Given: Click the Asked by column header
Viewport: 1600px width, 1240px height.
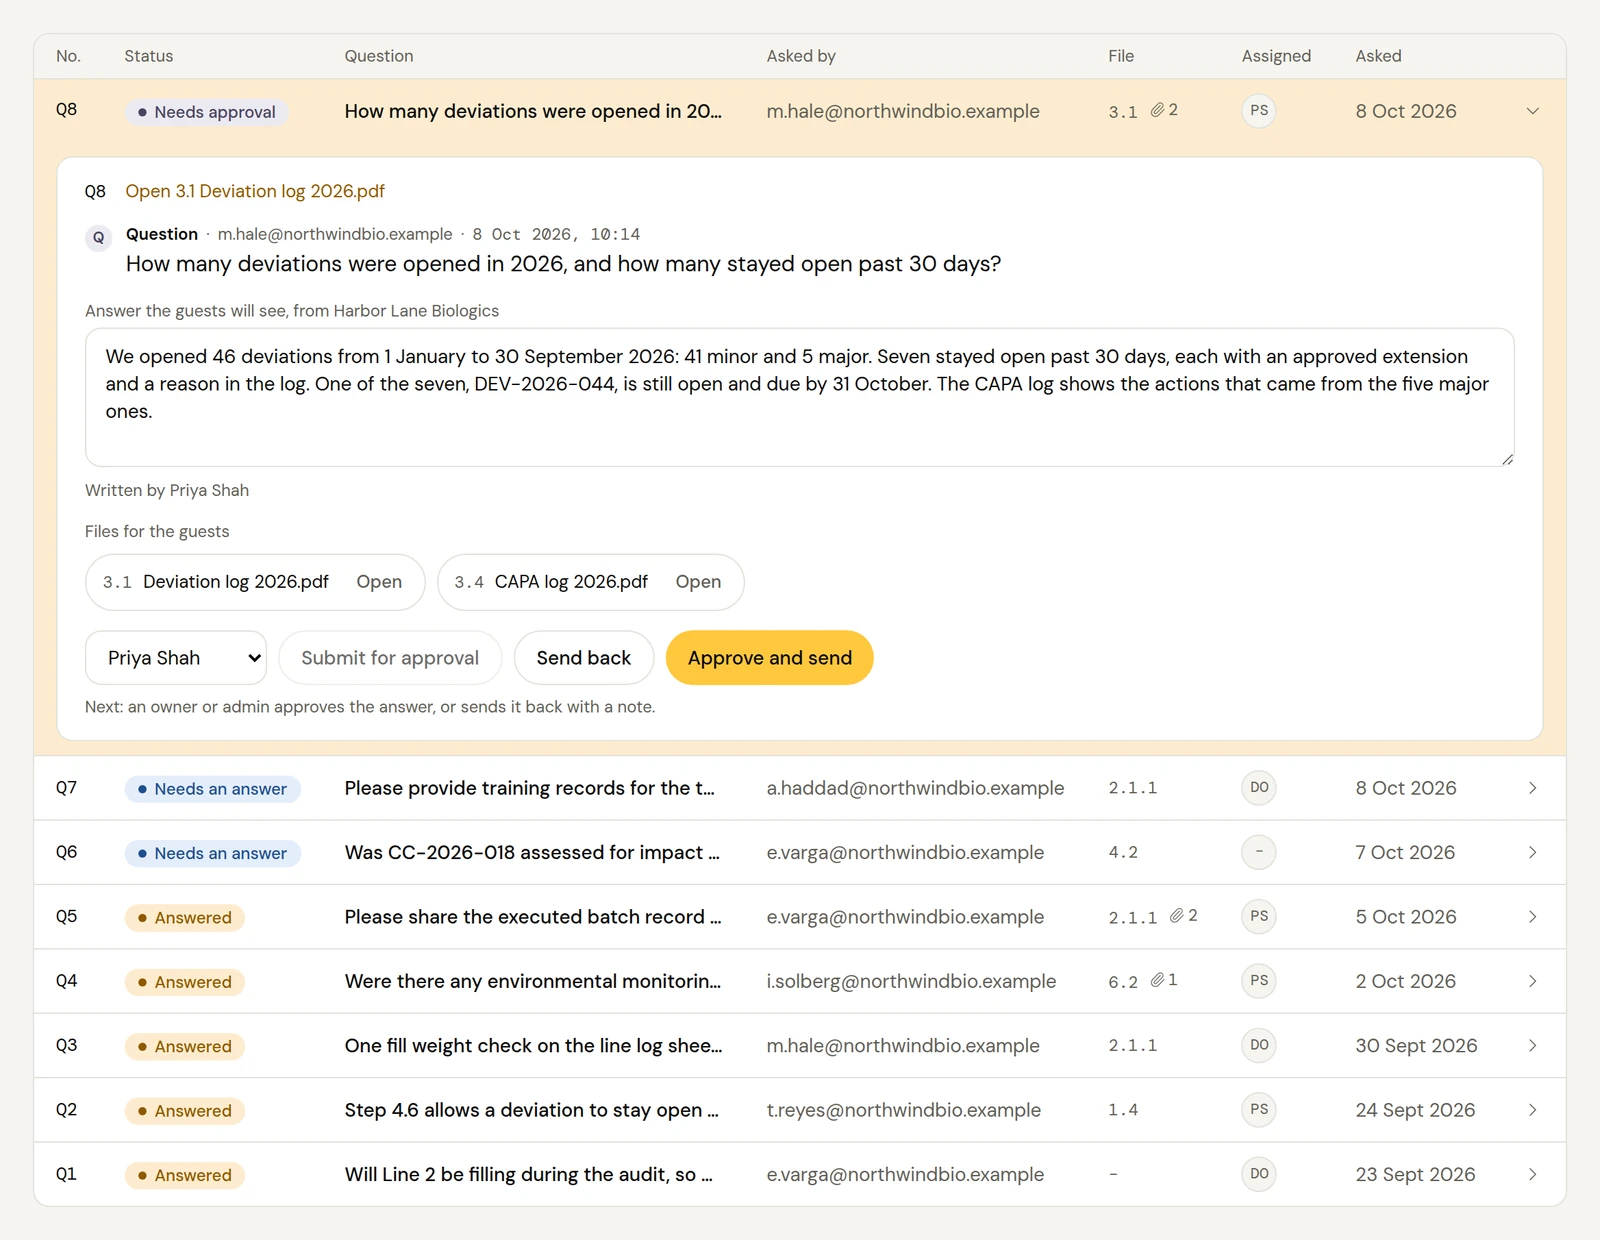Looking at the screenshot, I should 801,56.
